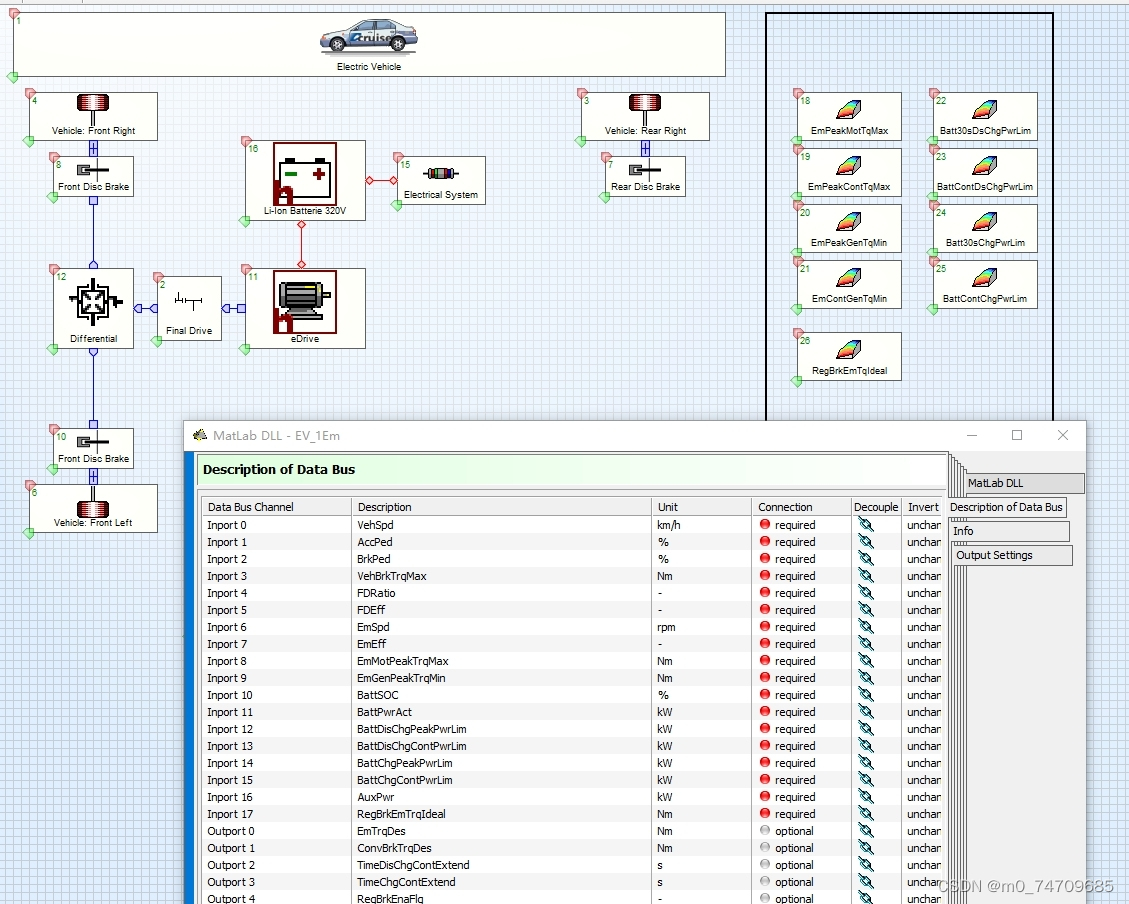Click the BattContDsChgPwrLim map icon
This screenshot has width=1129, height=904.
tap(984, 166)
